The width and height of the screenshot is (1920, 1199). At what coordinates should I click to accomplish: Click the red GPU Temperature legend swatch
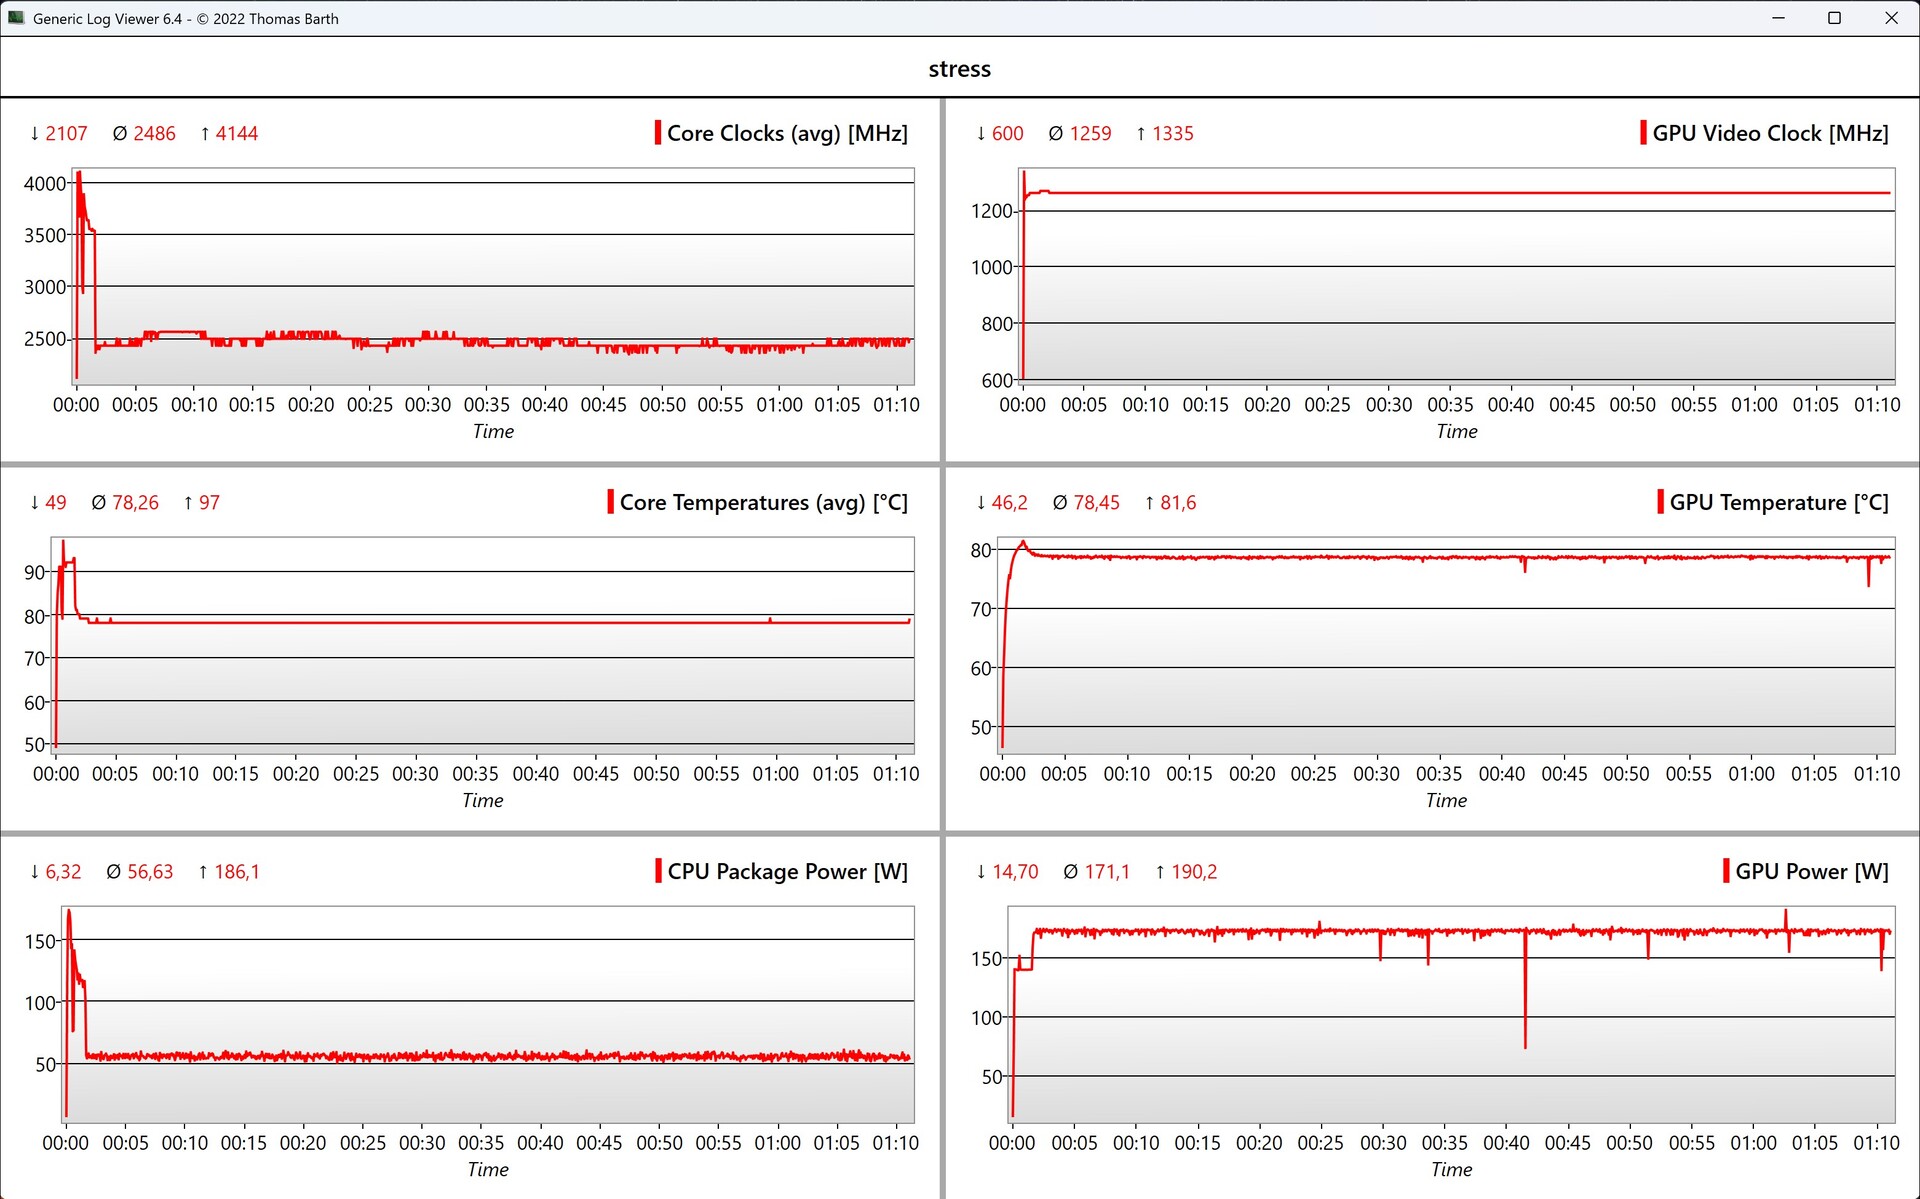tap(1660, 502)
